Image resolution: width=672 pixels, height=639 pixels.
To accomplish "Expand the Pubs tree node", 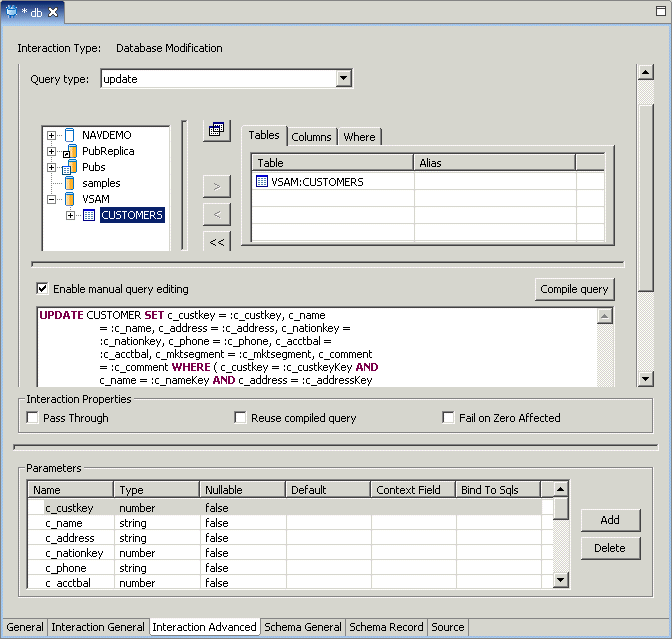I will [51, 167].
